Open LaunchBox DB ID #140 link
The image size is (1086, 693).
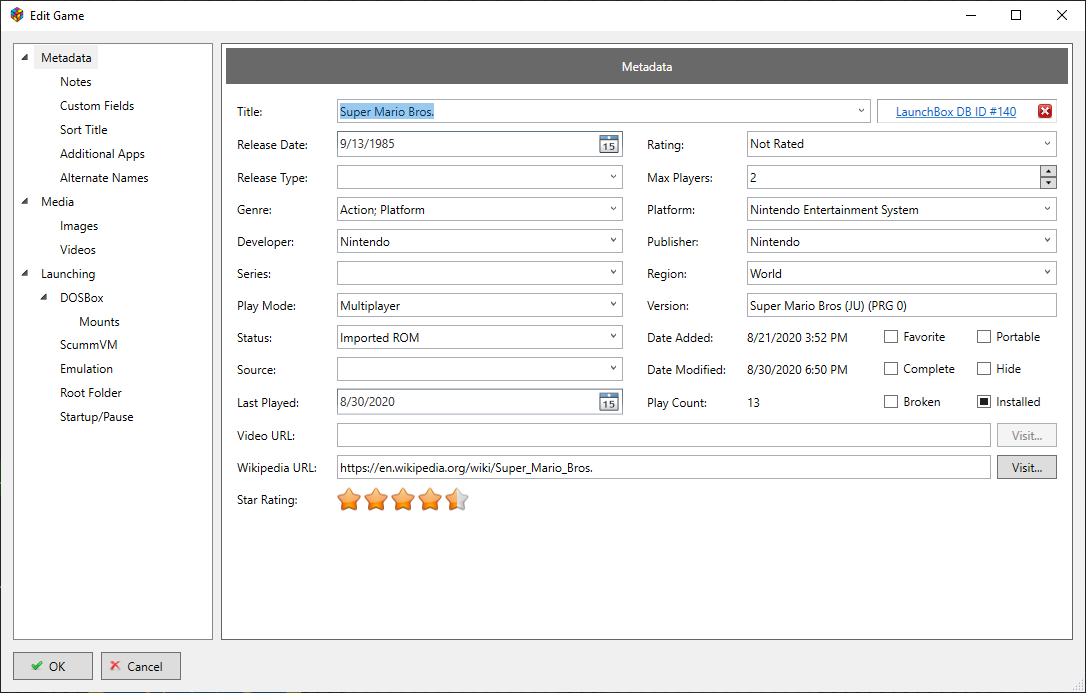pos(956,111)
